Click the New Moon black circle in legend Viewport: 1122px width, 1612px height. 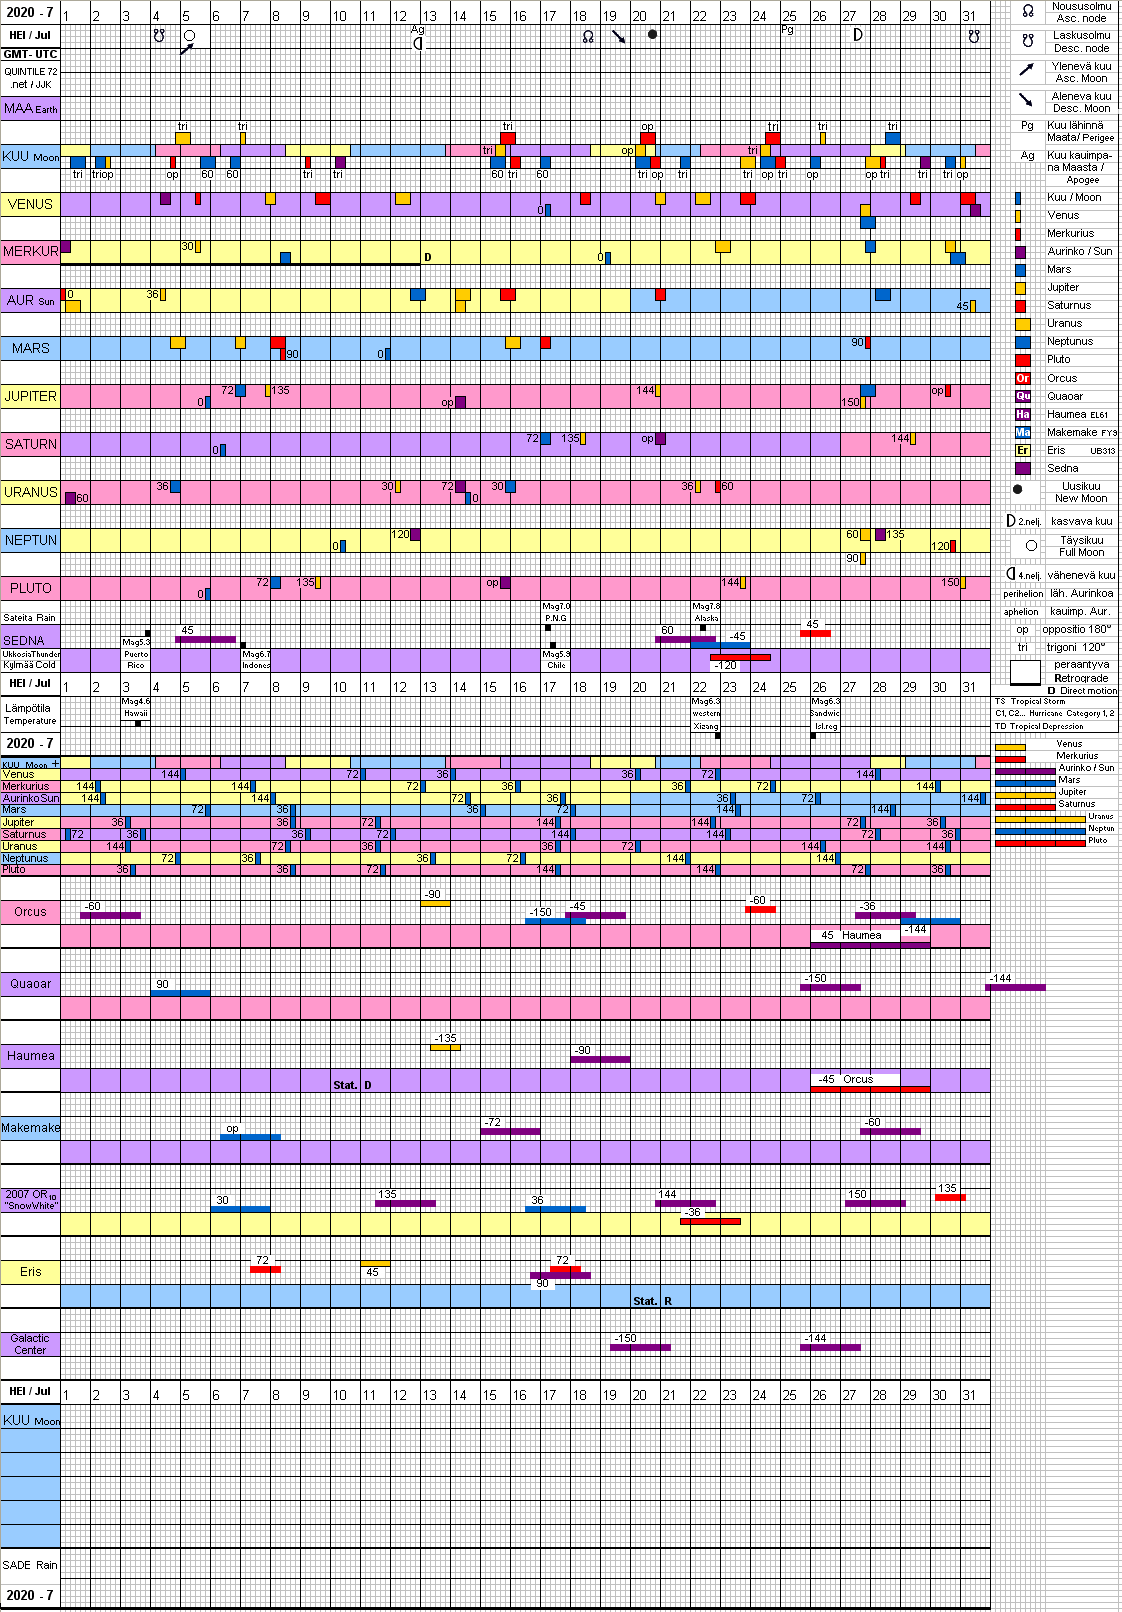[x=1018, y=490]
